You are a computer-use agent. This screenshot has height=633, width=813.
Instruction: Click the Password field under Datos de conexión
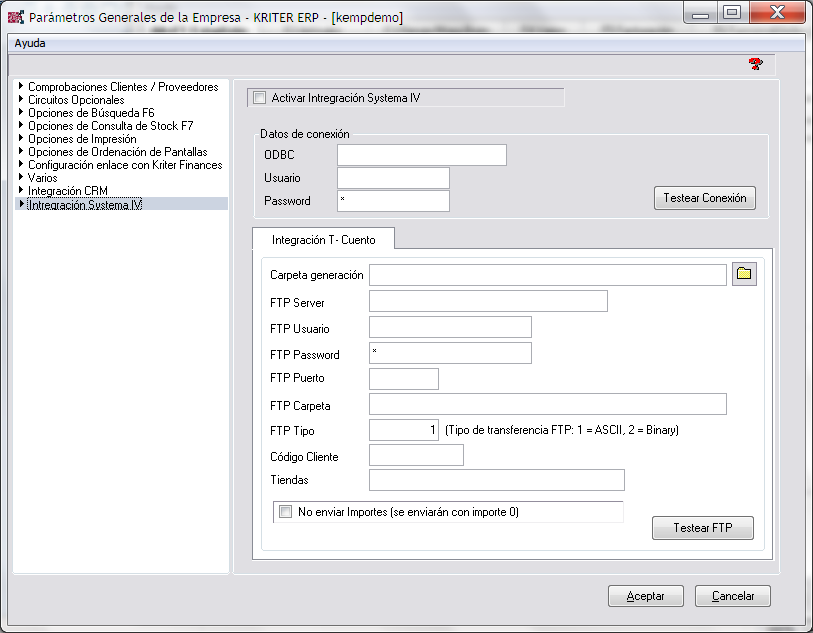[x=393, y=201]
